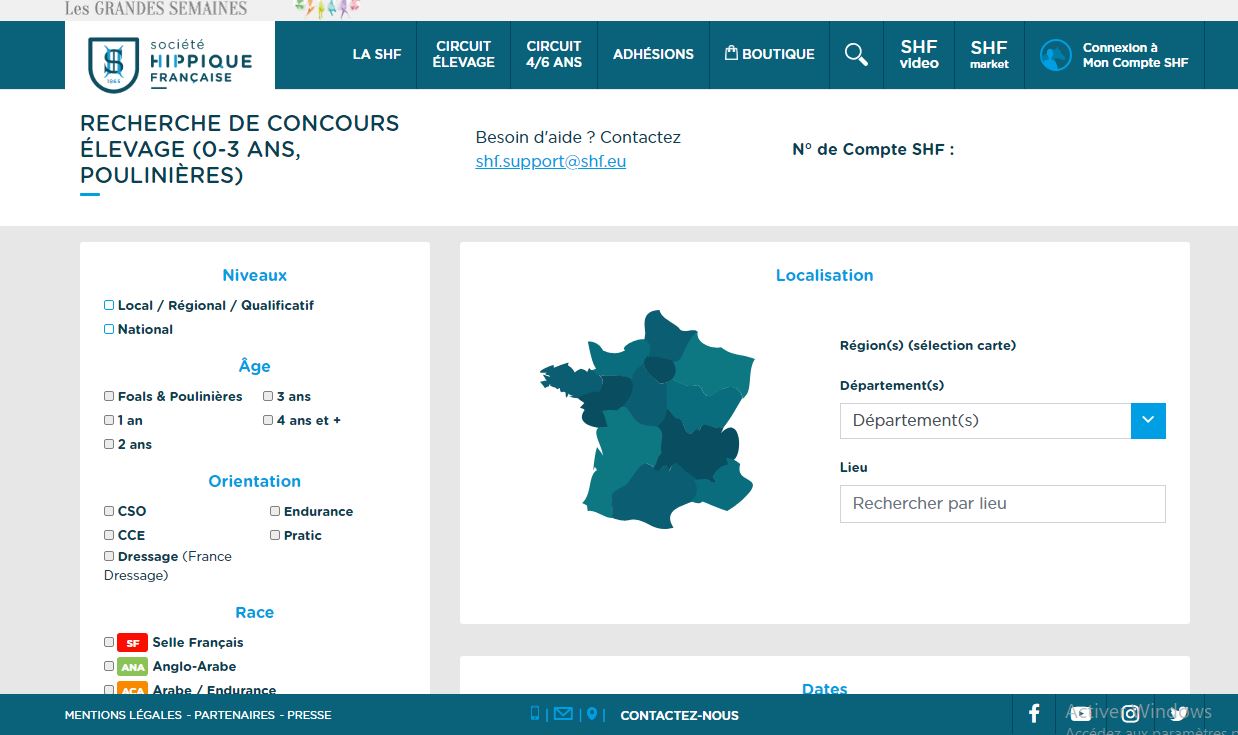Open the Instagram icon in footer
Image resolution: width=1238 pixels, height=735 pixels.
pyautogui.click(x=1130, y=714)
